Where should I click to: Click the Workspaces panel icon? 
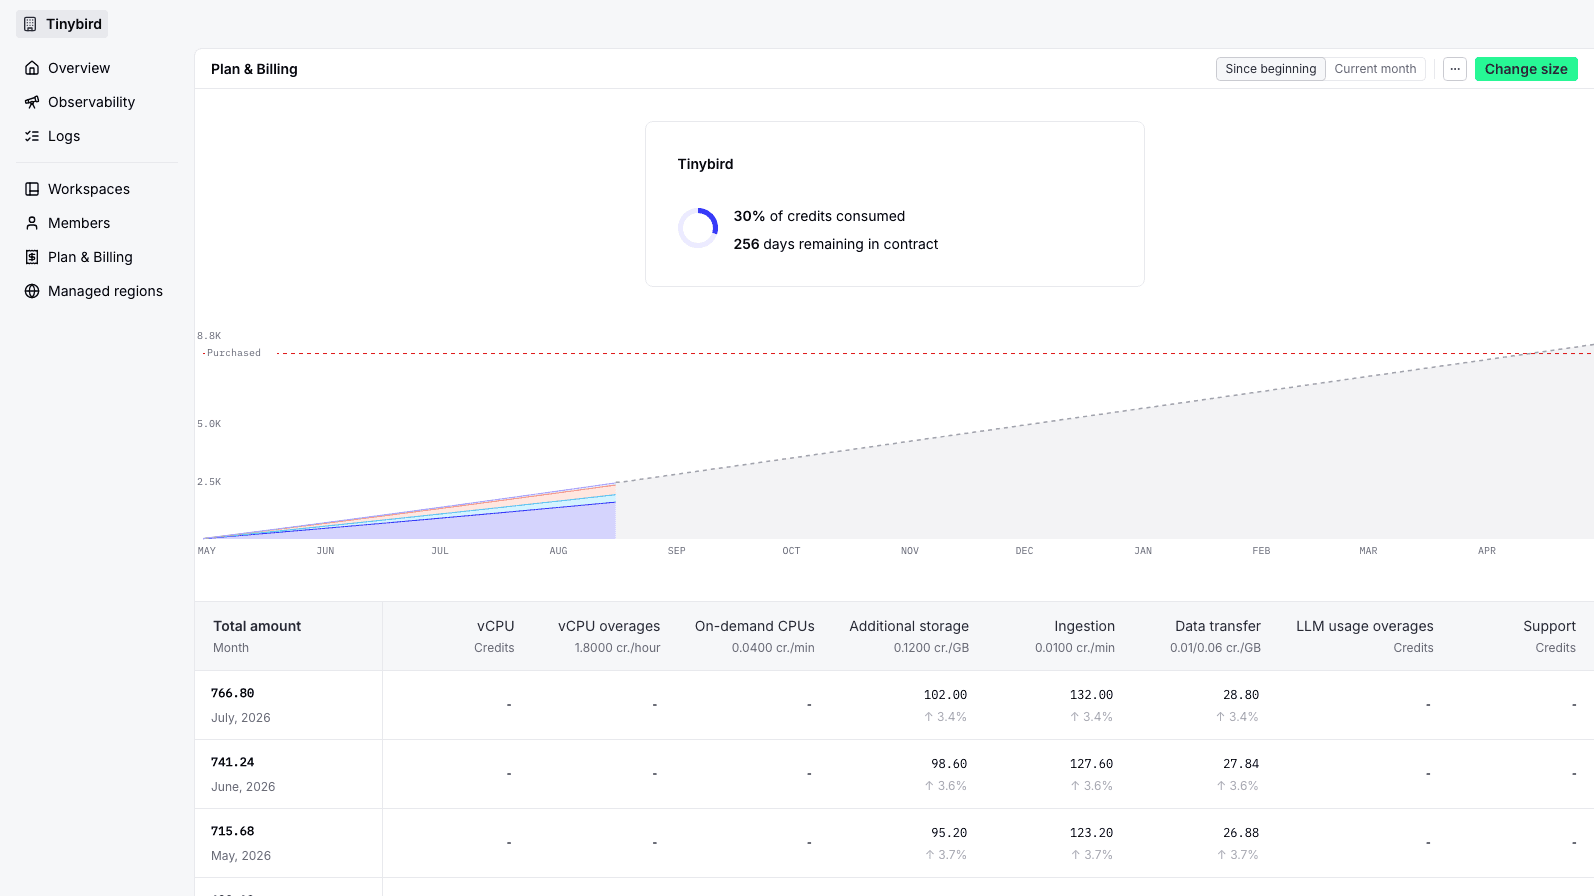tap(32, 189)
